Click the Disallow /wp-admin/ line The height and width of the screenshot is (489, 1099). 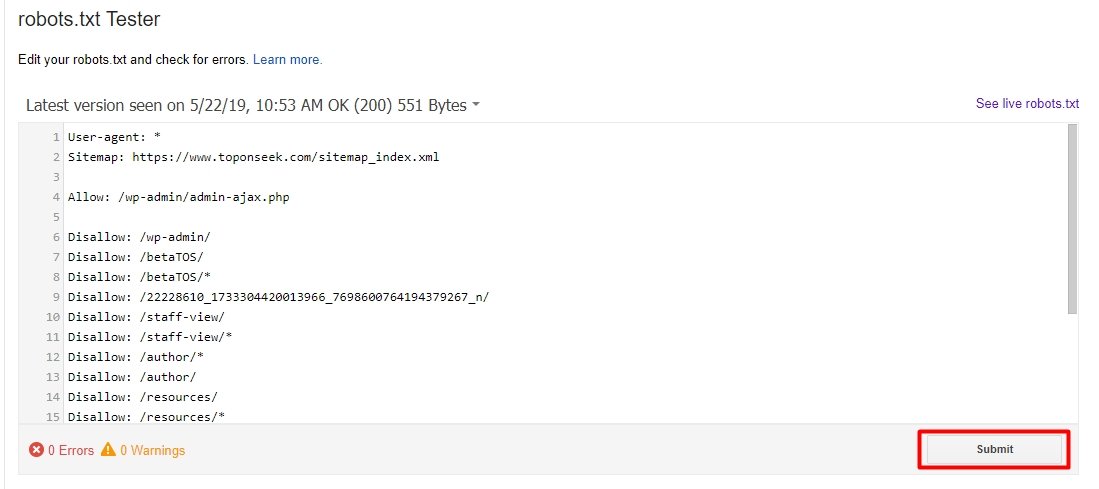(139, 237)
